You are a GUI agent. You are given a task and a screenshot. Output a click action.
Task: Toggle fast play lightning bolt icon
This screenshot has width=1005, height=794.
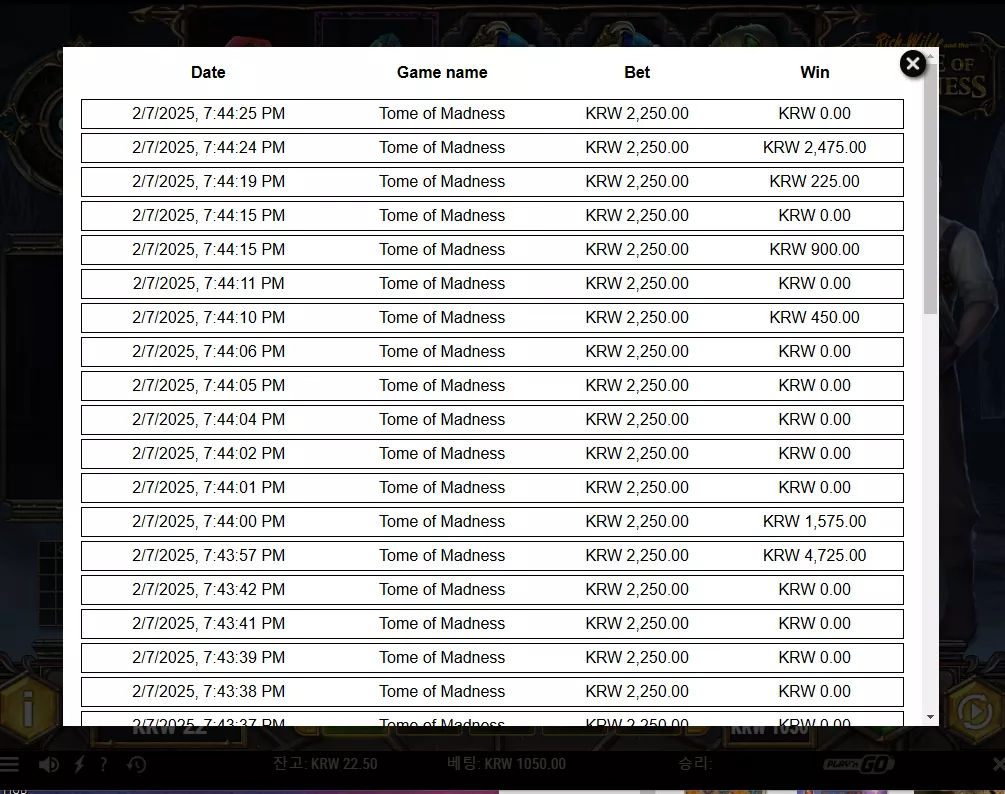tap(79, 764)
